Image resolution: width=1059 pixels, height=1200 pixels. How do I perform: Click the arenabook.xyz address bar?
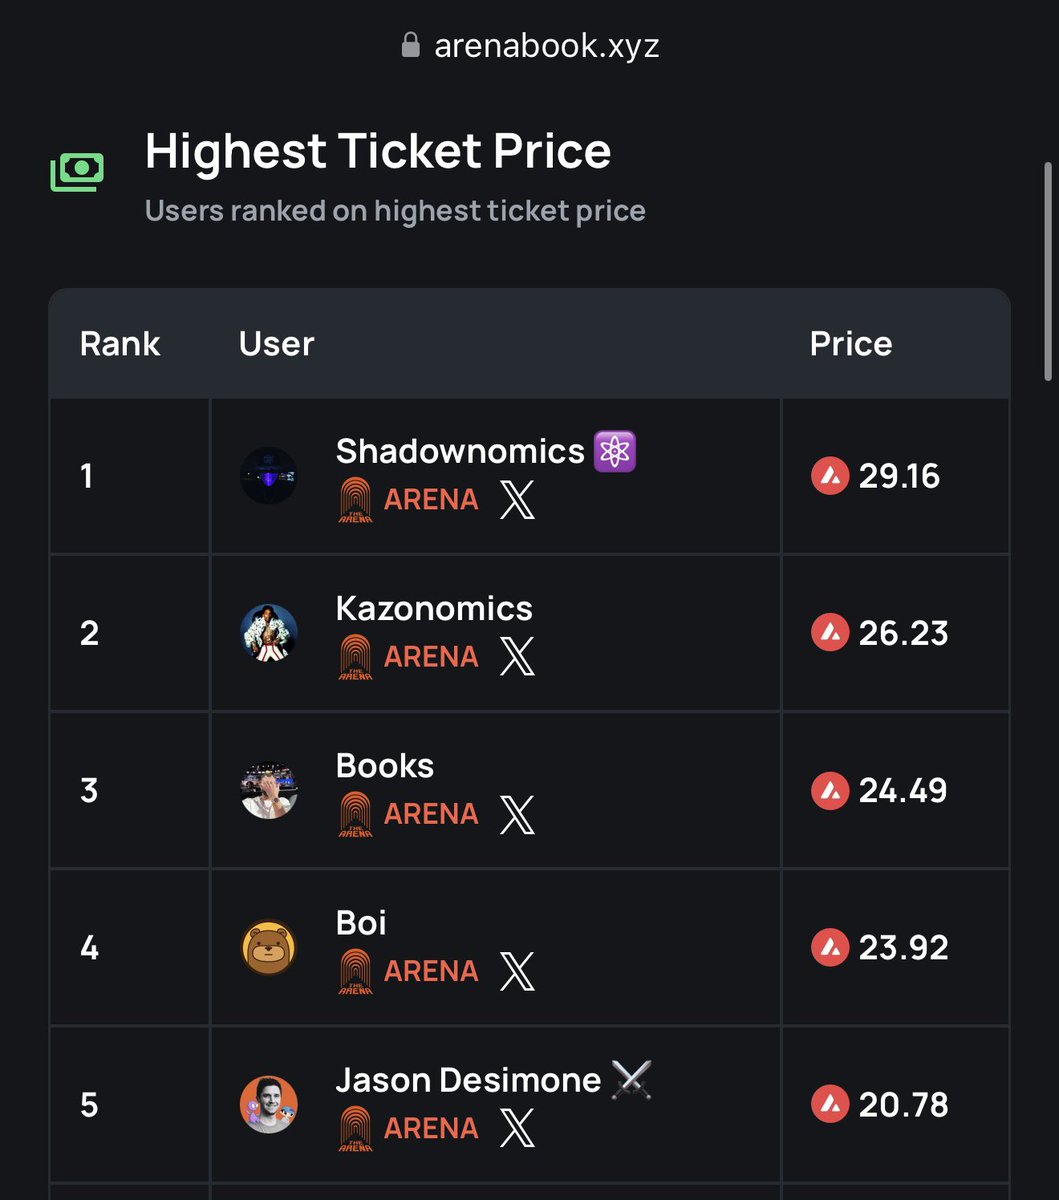pyautogui.click(x=530, y=46)
